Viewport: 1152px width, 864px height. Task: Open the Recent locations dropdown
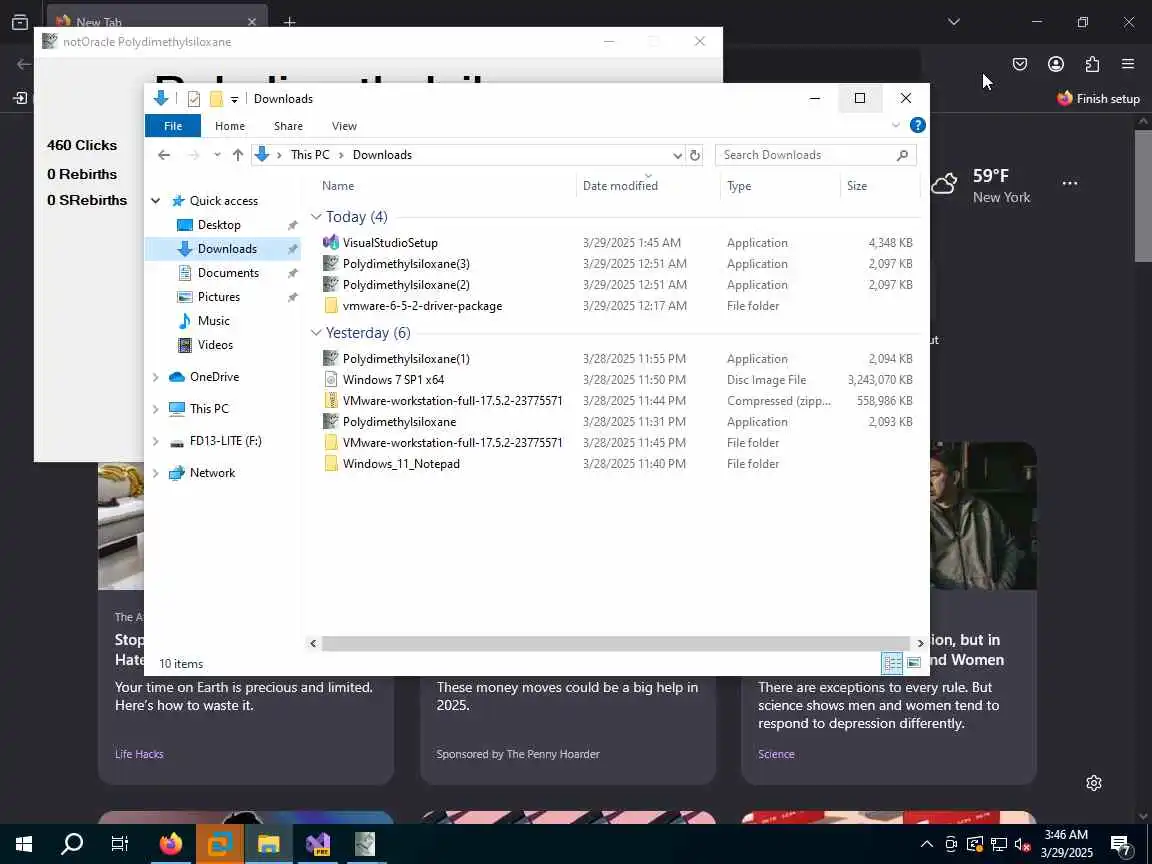[217, 155]
